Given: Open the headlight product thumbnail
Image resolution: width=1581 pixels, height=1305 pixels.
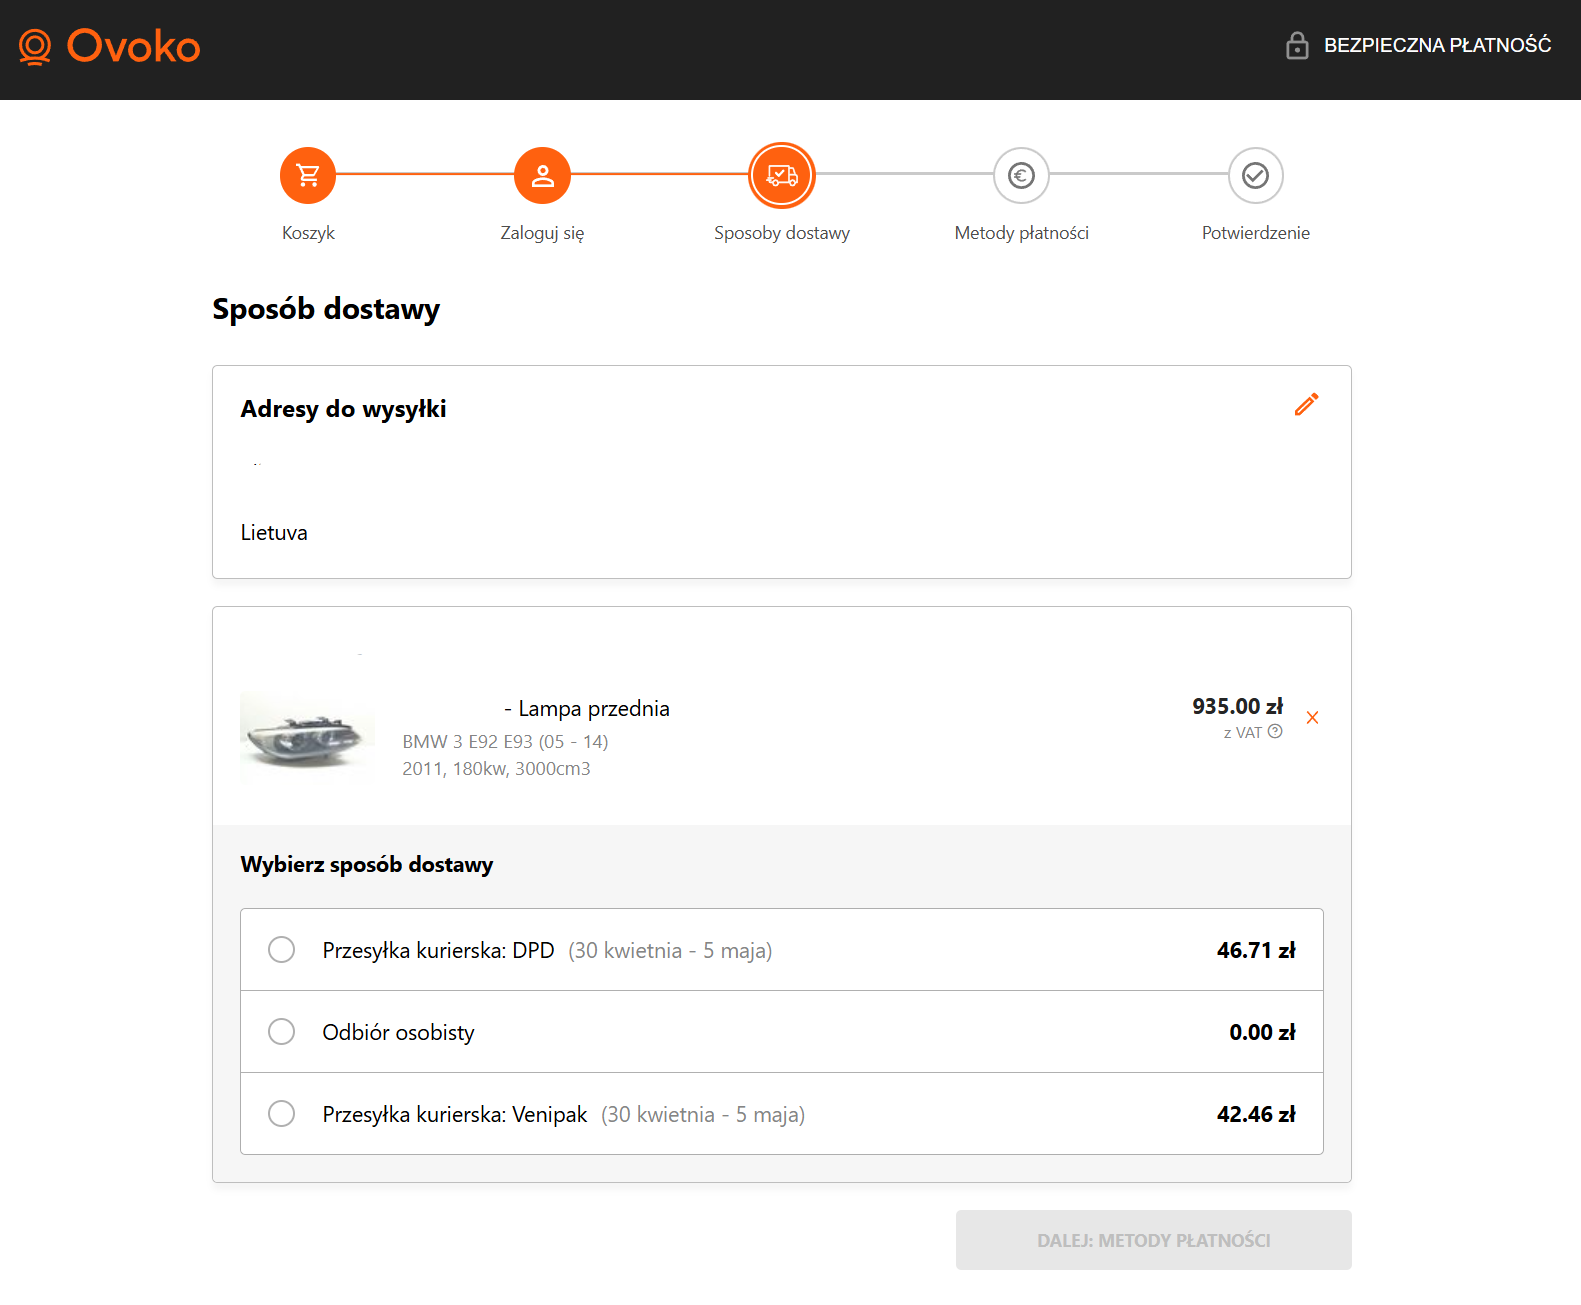Looking at the screenshot, I should (x=308, y=737).
